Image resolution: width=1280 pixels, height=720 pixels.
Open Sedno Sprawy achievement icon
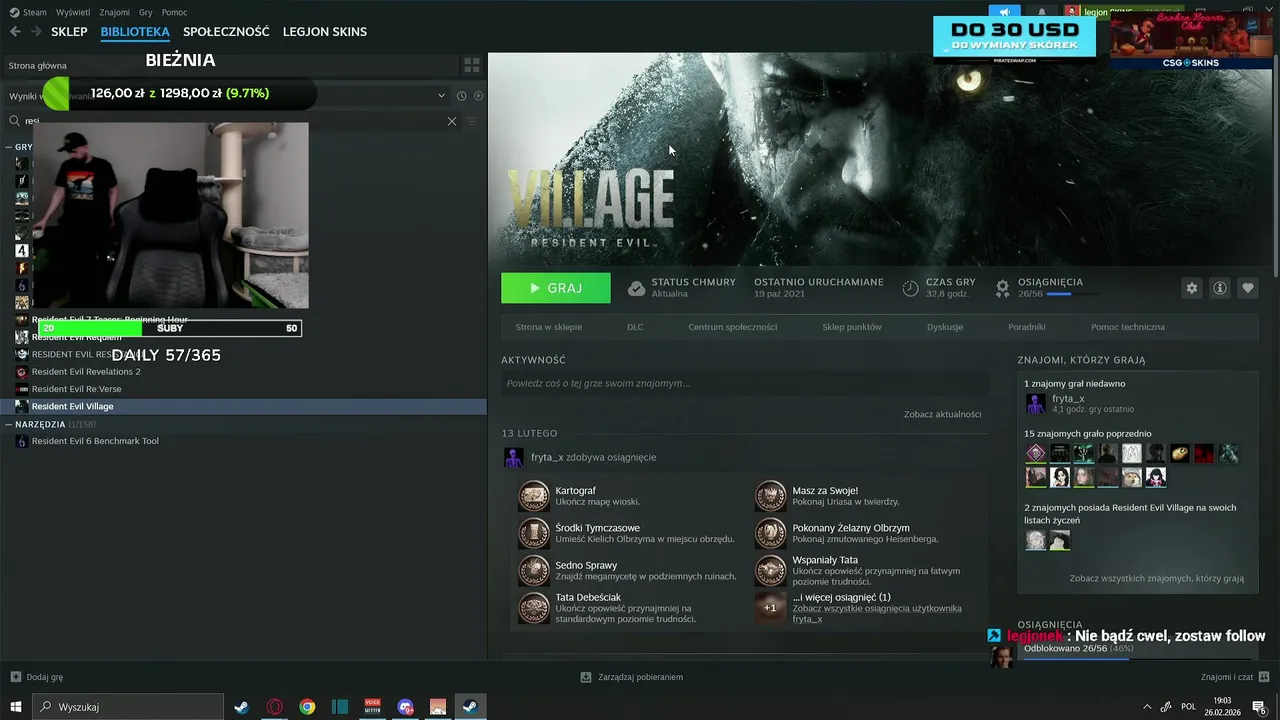point(534,570)
